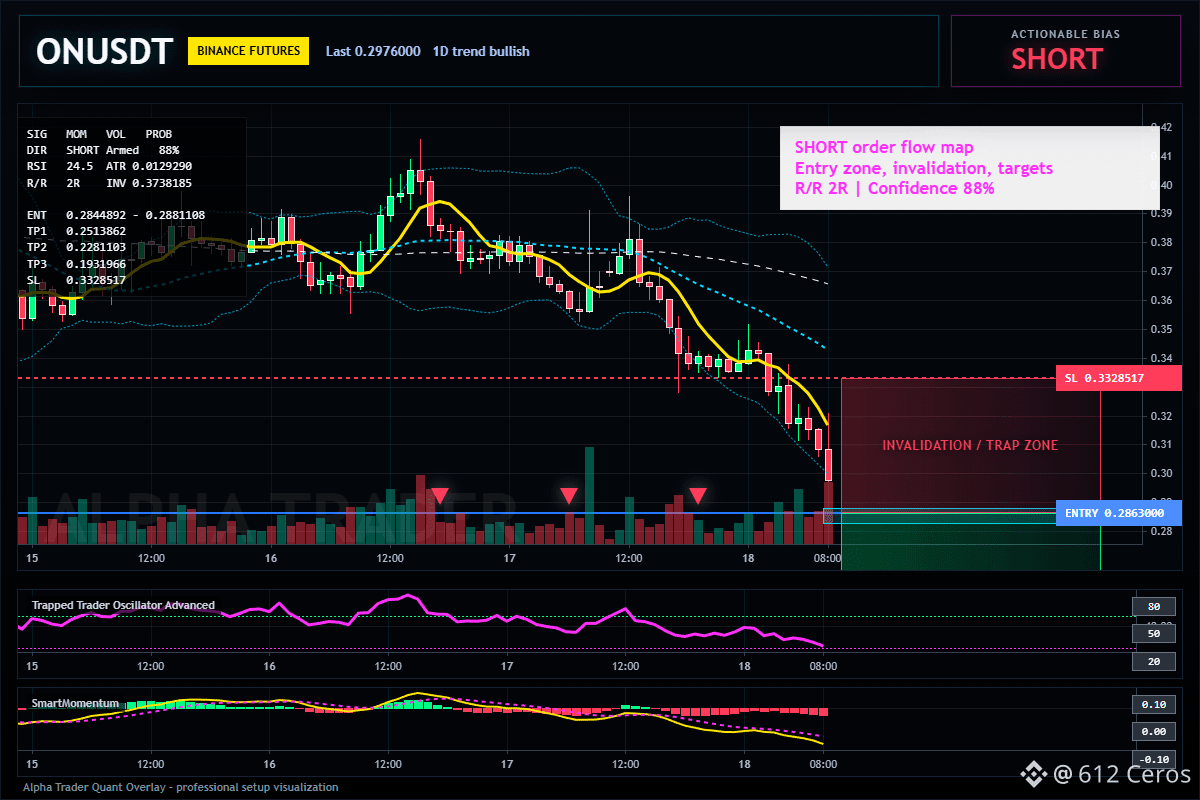Viewport: 1200px width, 800px height.
Task: Click the oscillator's 80 level label
Action: pos(1153,606)
